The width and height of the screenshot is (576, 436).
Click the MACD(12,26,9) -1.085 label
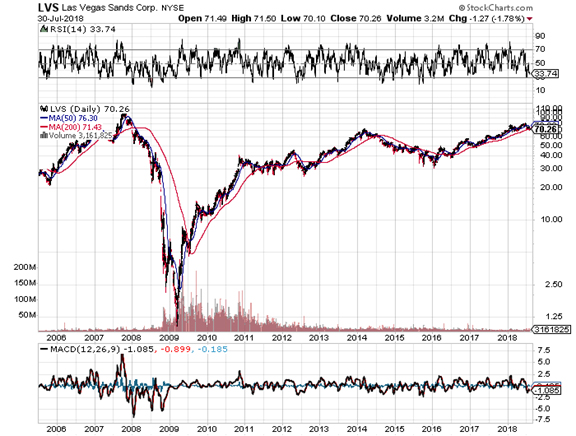101,349
